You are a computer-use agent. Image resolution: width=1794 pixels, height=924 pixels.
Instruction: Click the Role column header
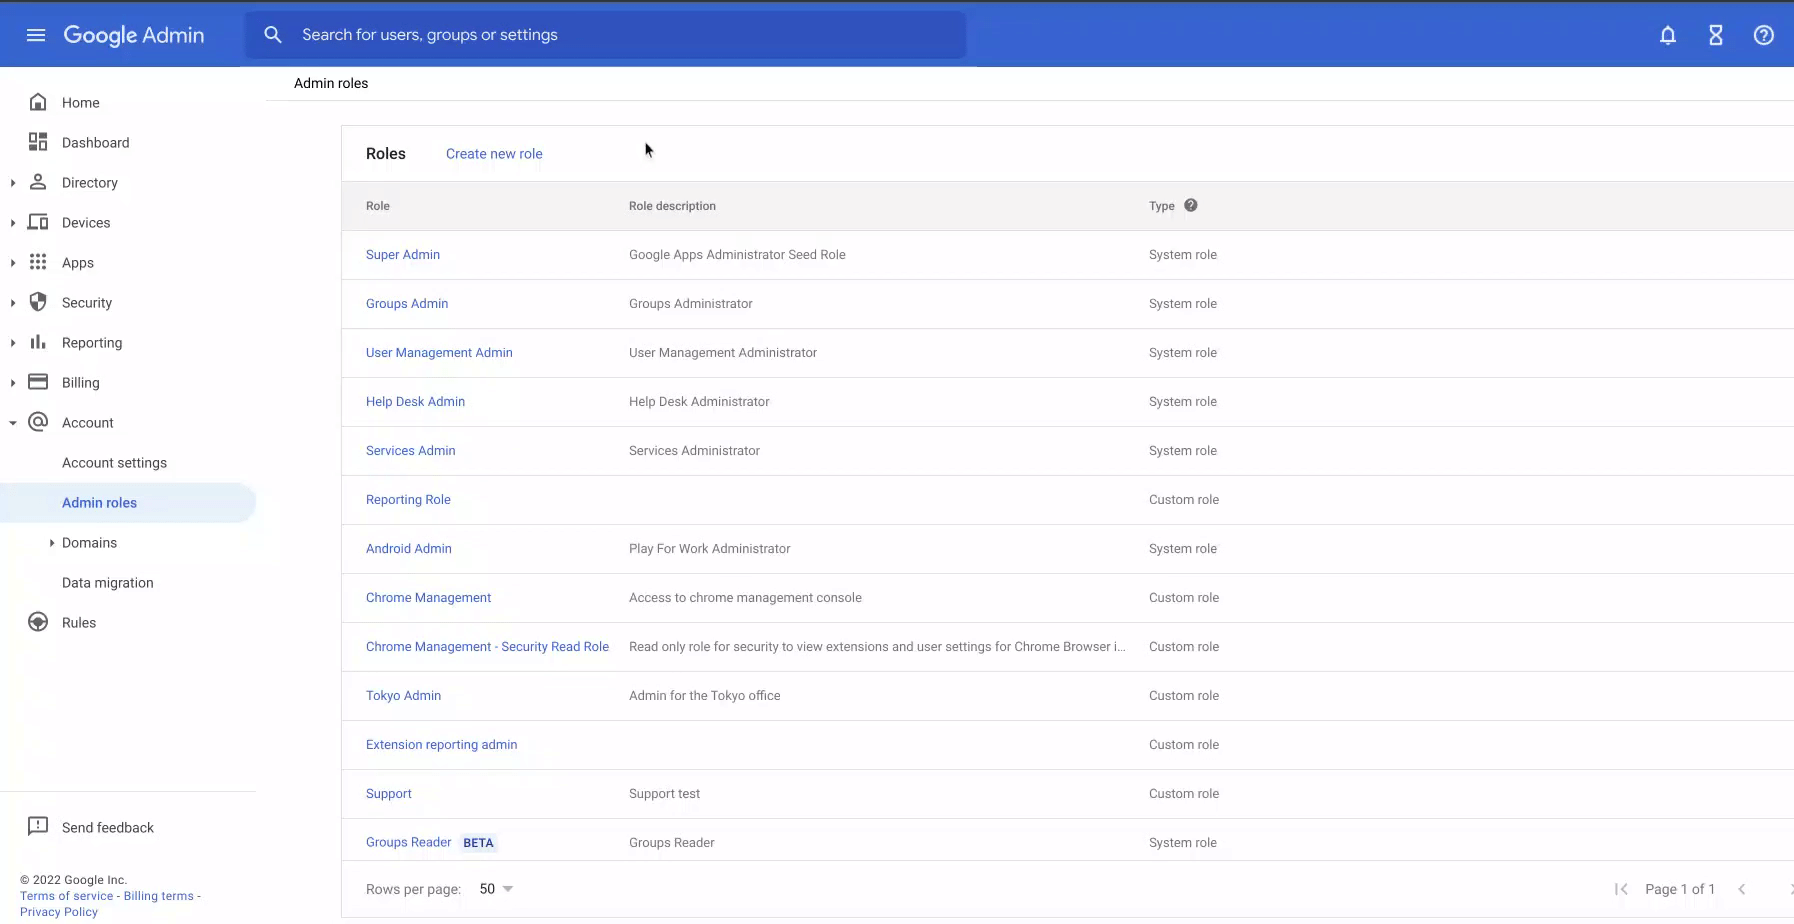[377, 206]
